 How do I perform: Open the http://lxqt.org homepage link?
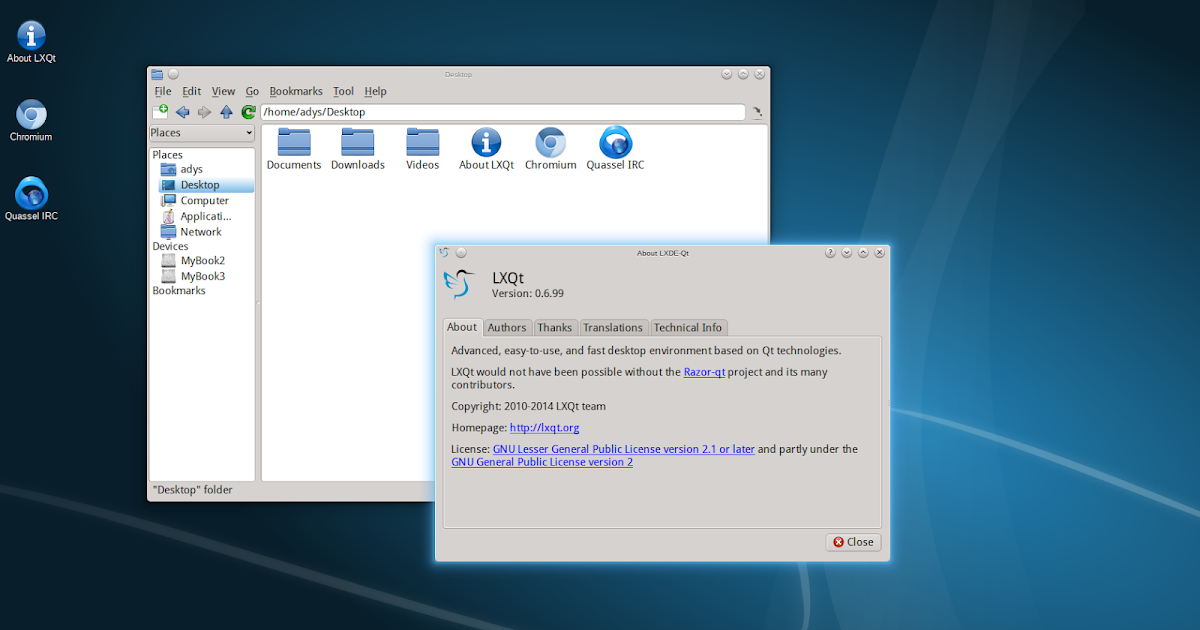pyautogui.click(x=544, y=428)
